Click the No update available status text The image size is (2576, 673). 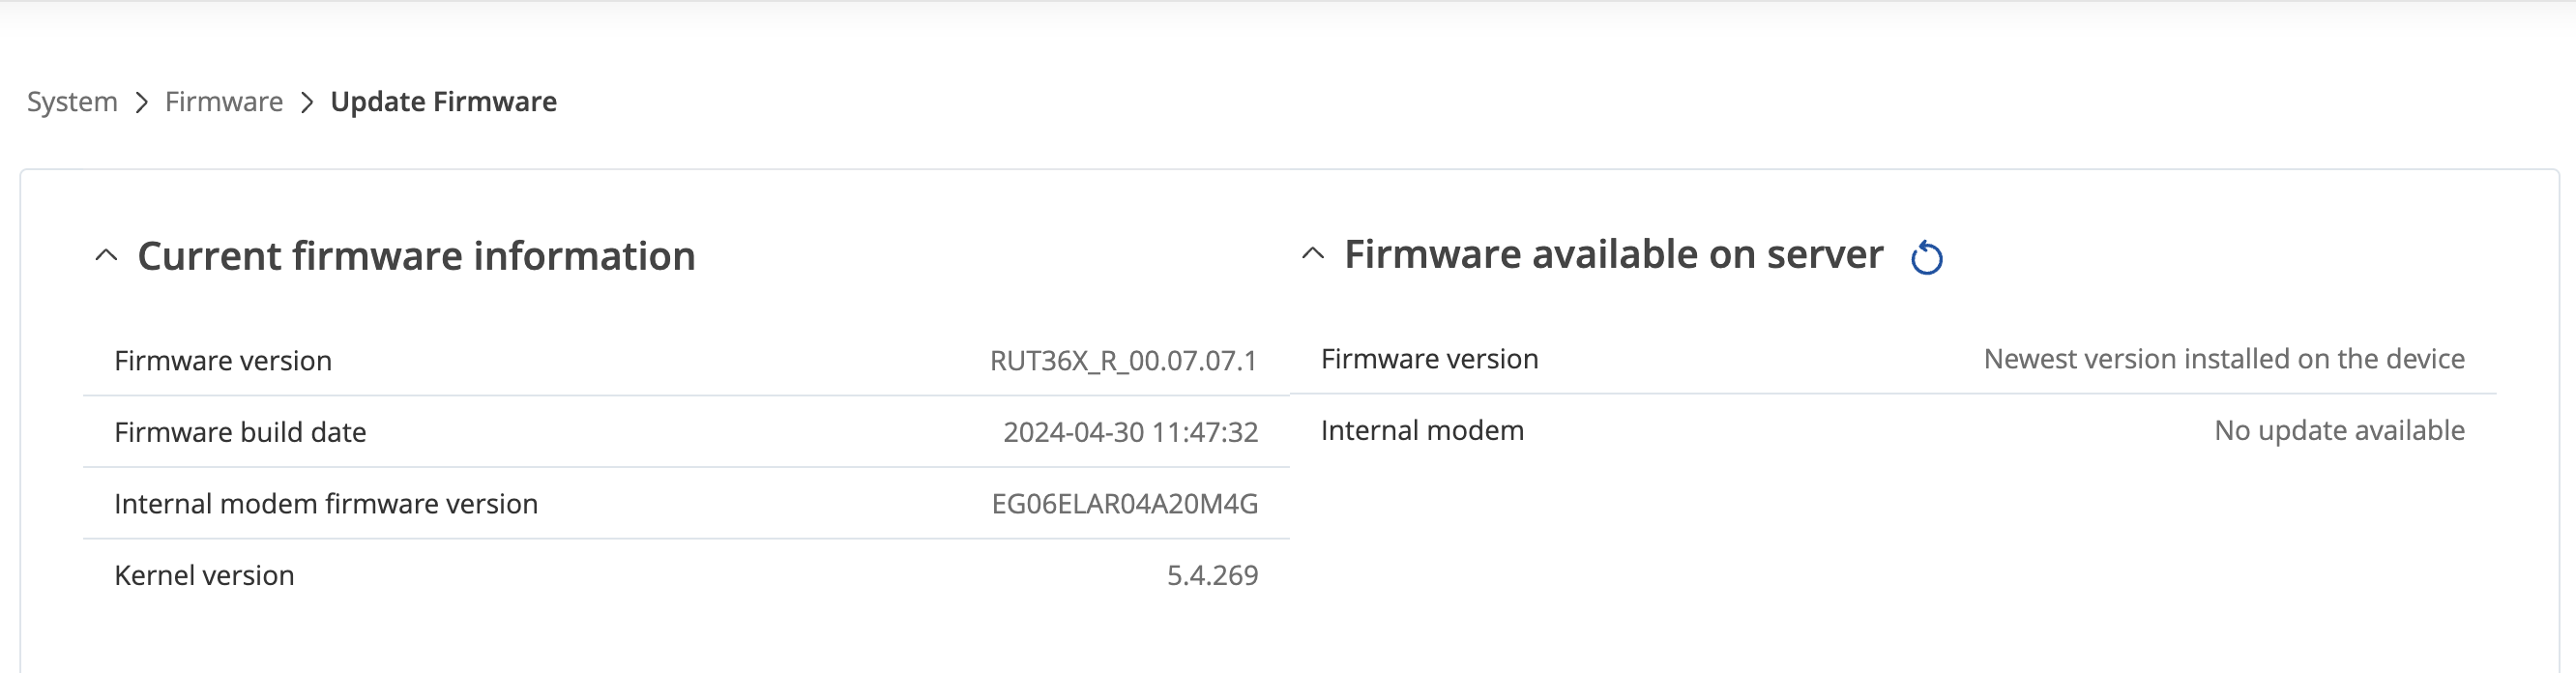(2339, 431)
